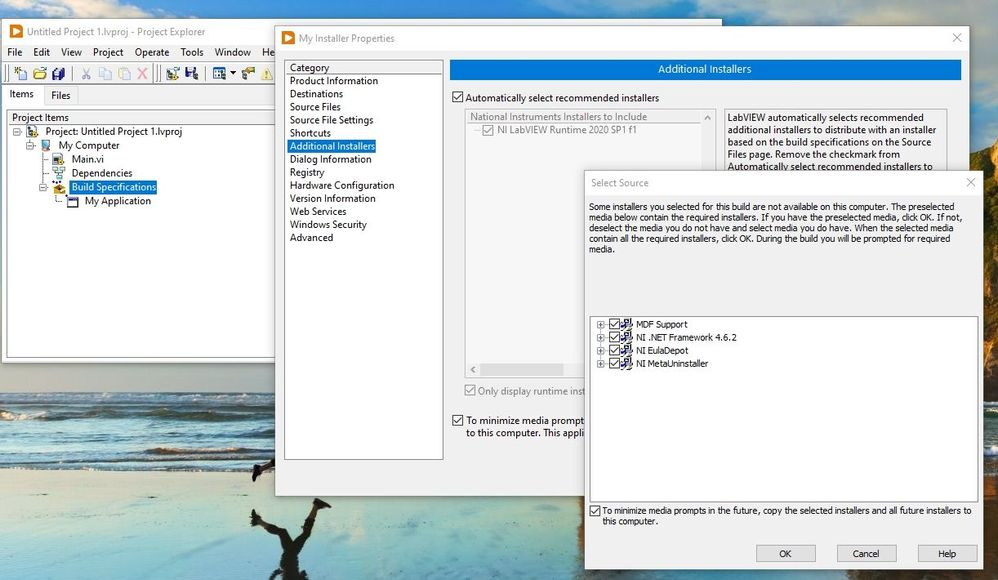Screen dimensions: 998x580
Task: Click the My Application window icon
Action: click(x=73, y=201)
